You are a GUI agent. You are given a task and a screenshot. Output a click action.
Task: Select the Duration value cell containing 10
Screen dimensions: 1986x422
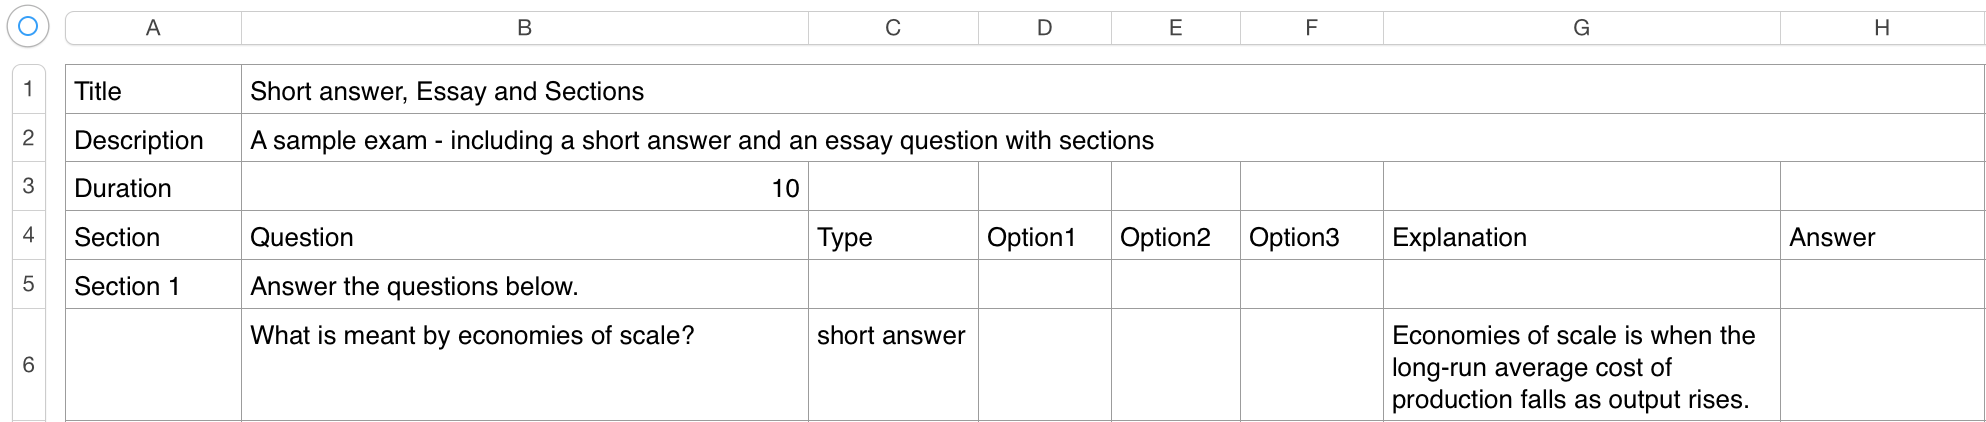[524, 188]
